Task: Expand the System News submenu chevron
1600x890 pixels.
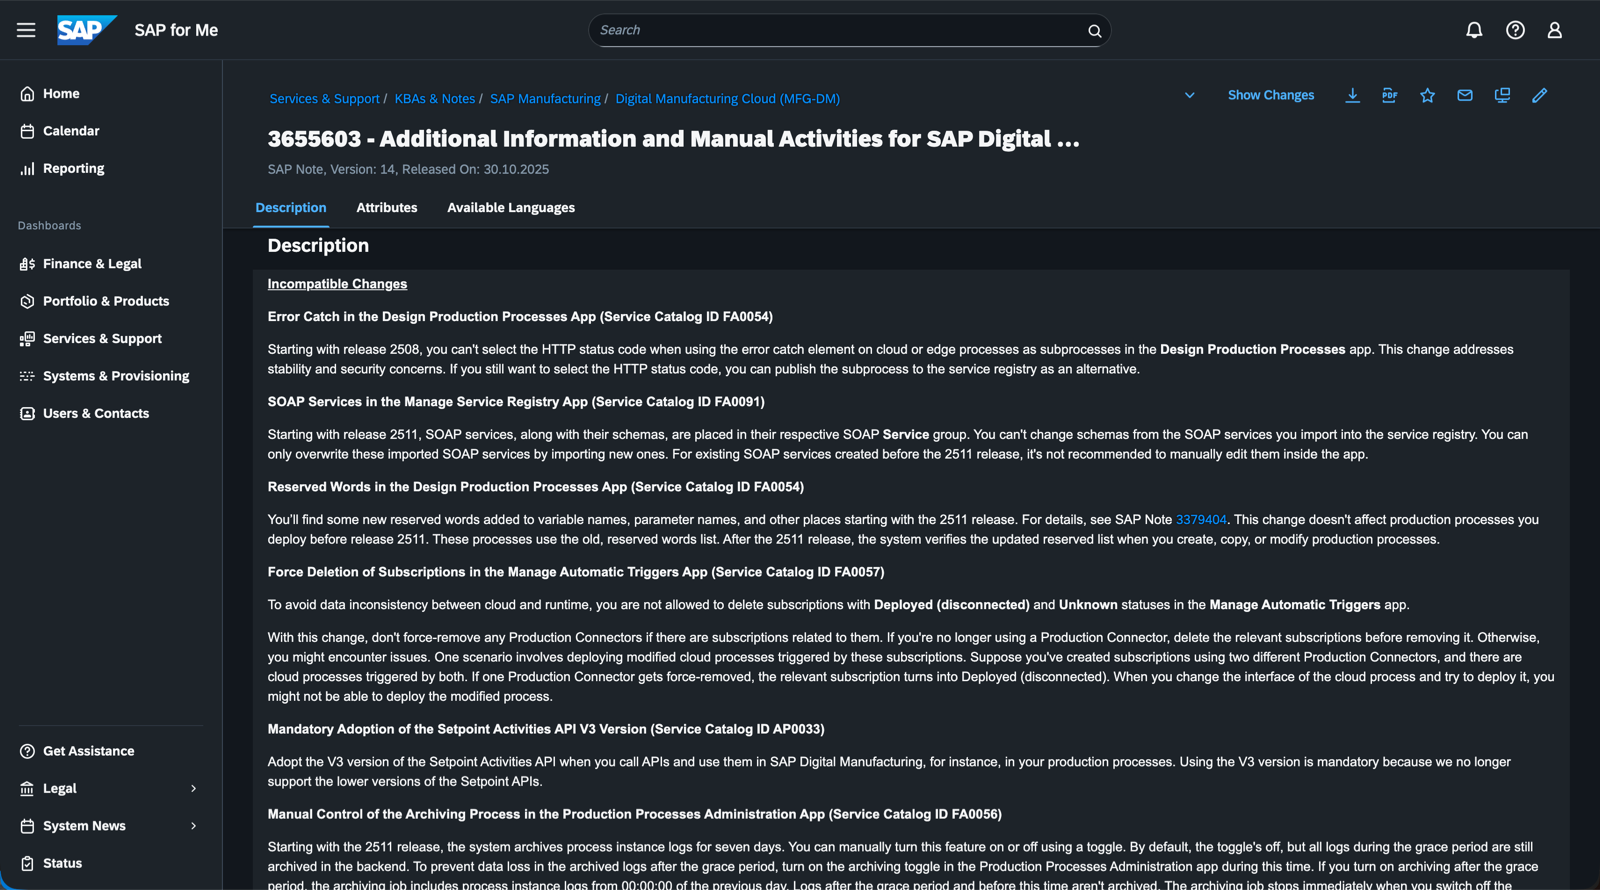Action: pyautogui.click(x=194, y=826)
